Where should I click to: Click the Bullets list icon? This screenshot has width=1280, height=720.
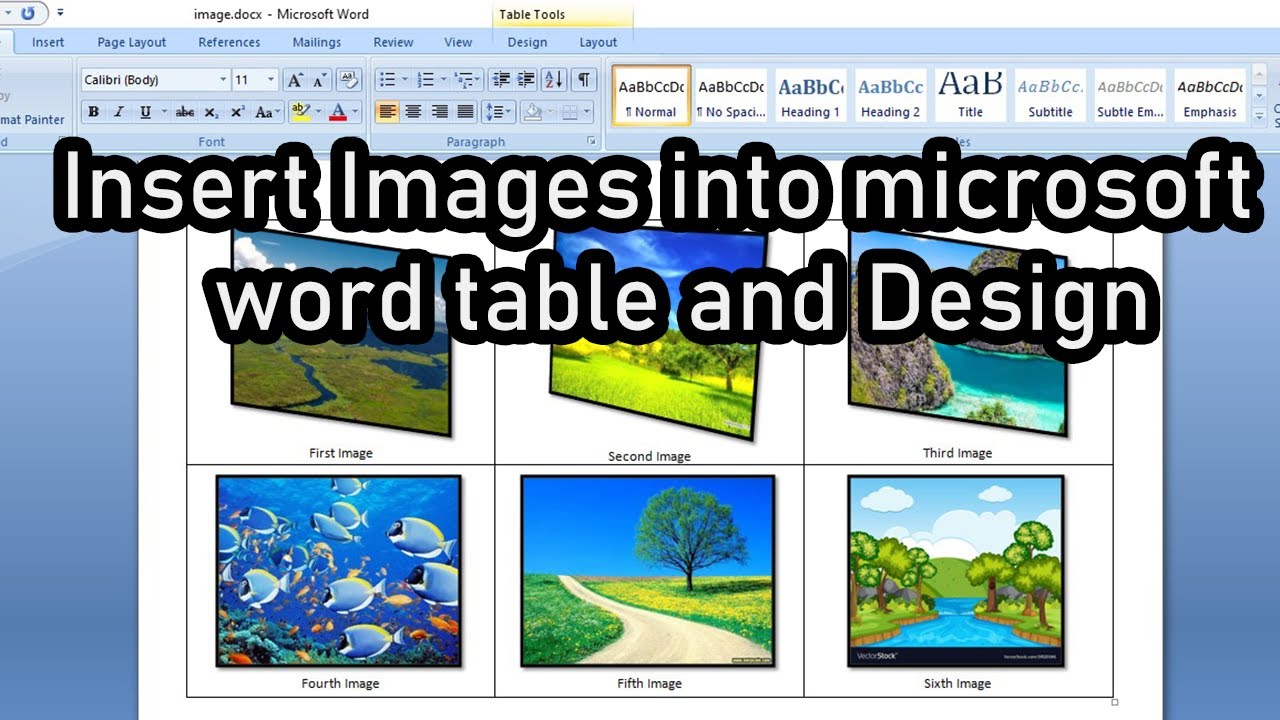(x=387, y=80)
